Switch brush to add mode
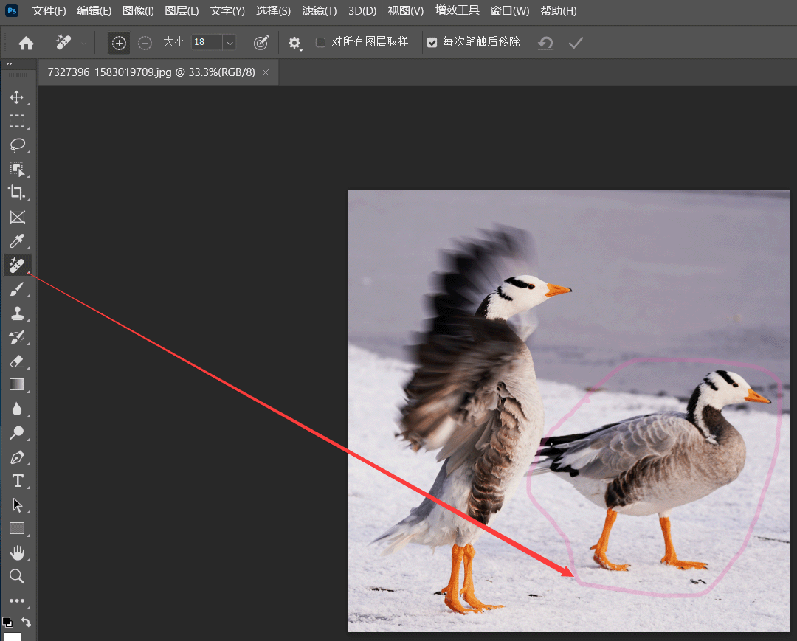 pyautogui.click(x=119, y=43)
